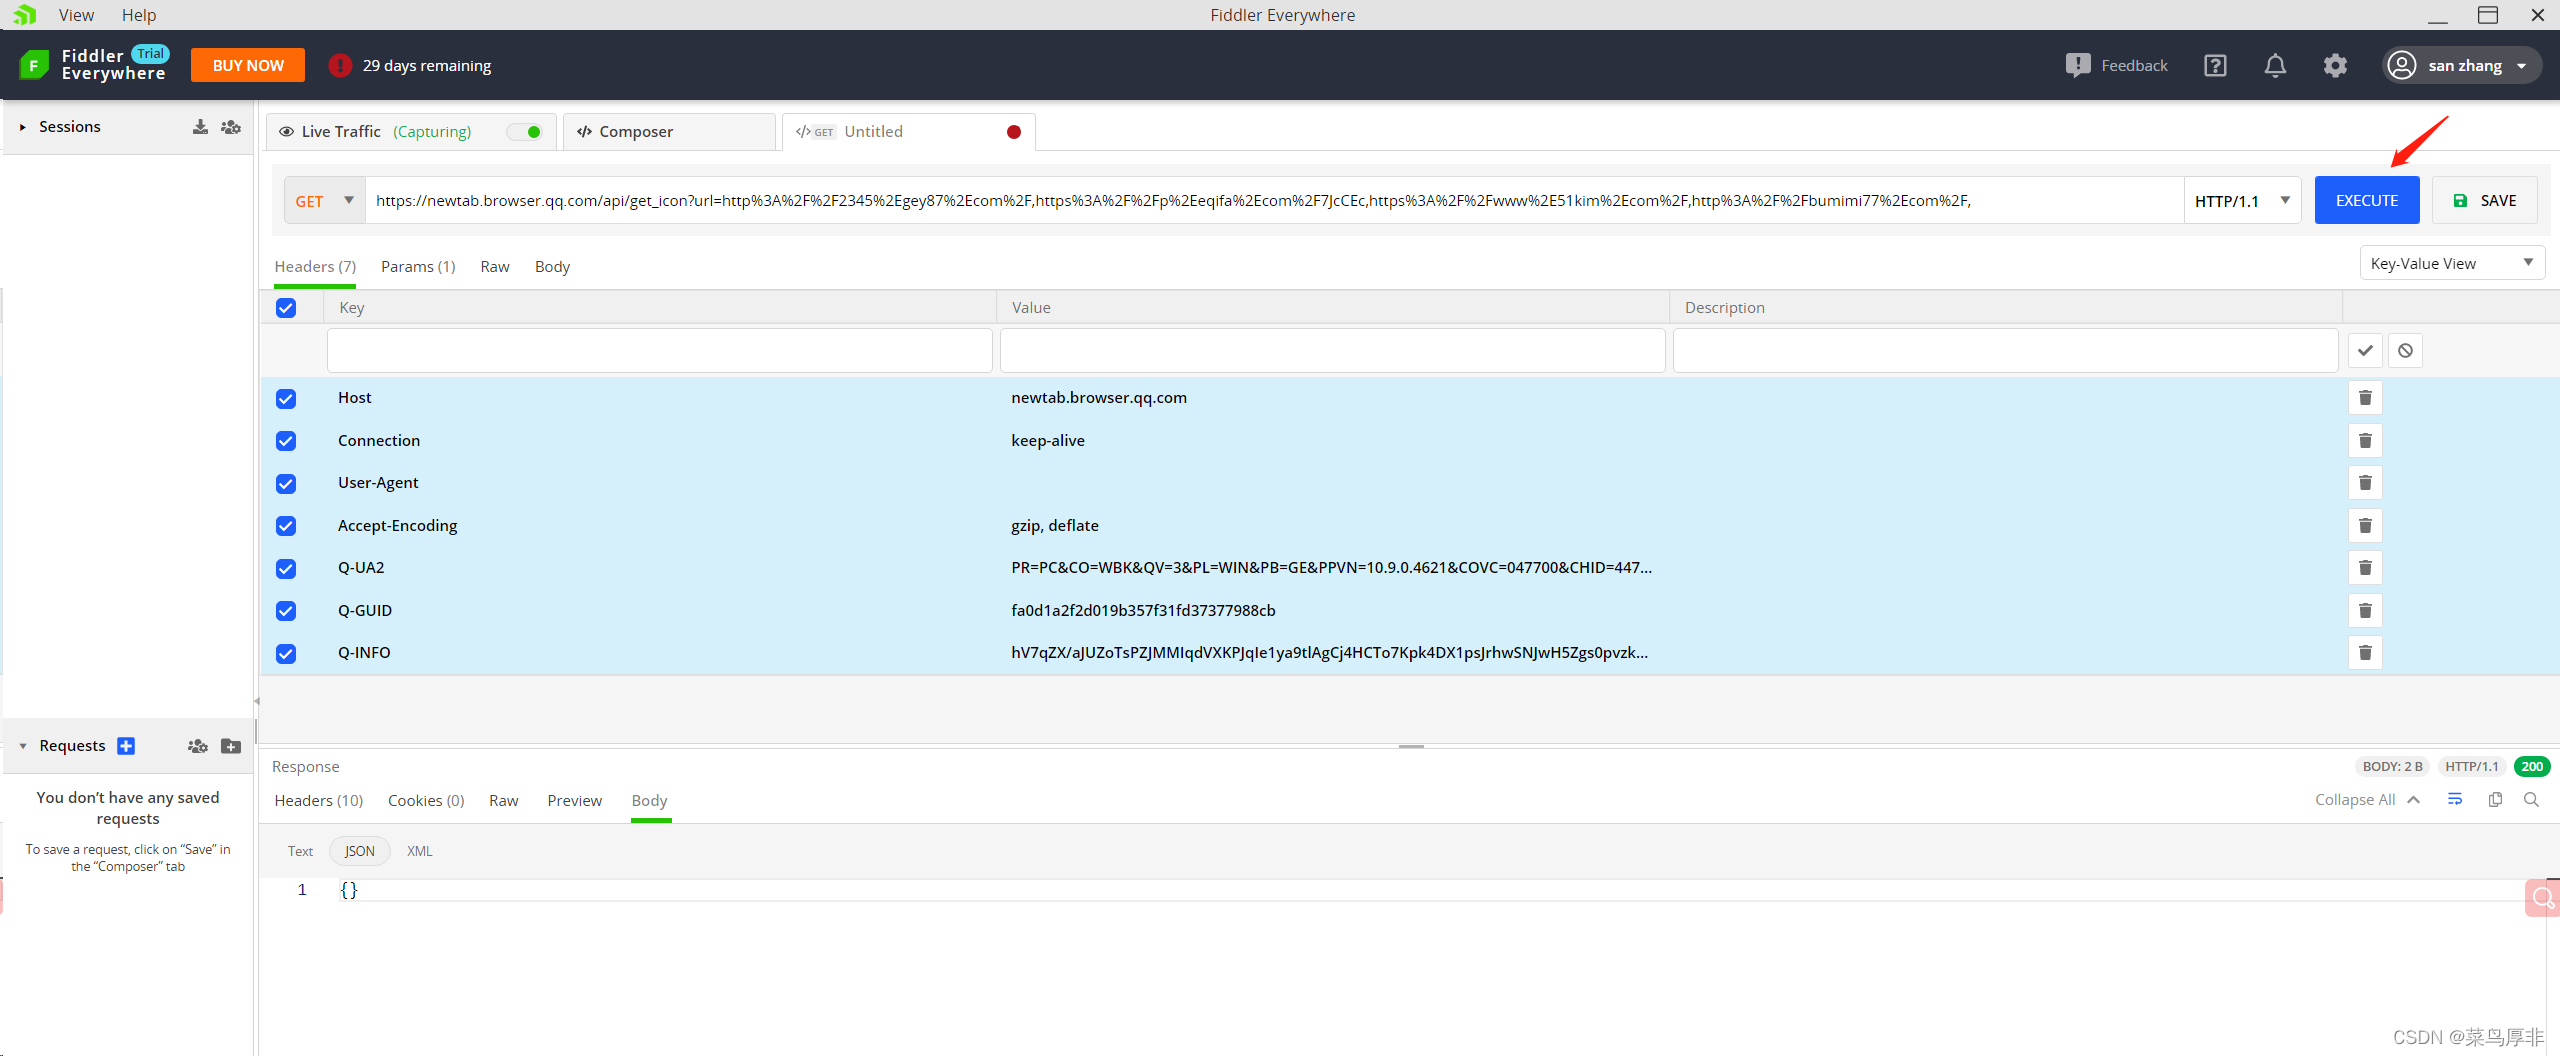
Task: Select the XML response format
Action: [x=420, y=852]
